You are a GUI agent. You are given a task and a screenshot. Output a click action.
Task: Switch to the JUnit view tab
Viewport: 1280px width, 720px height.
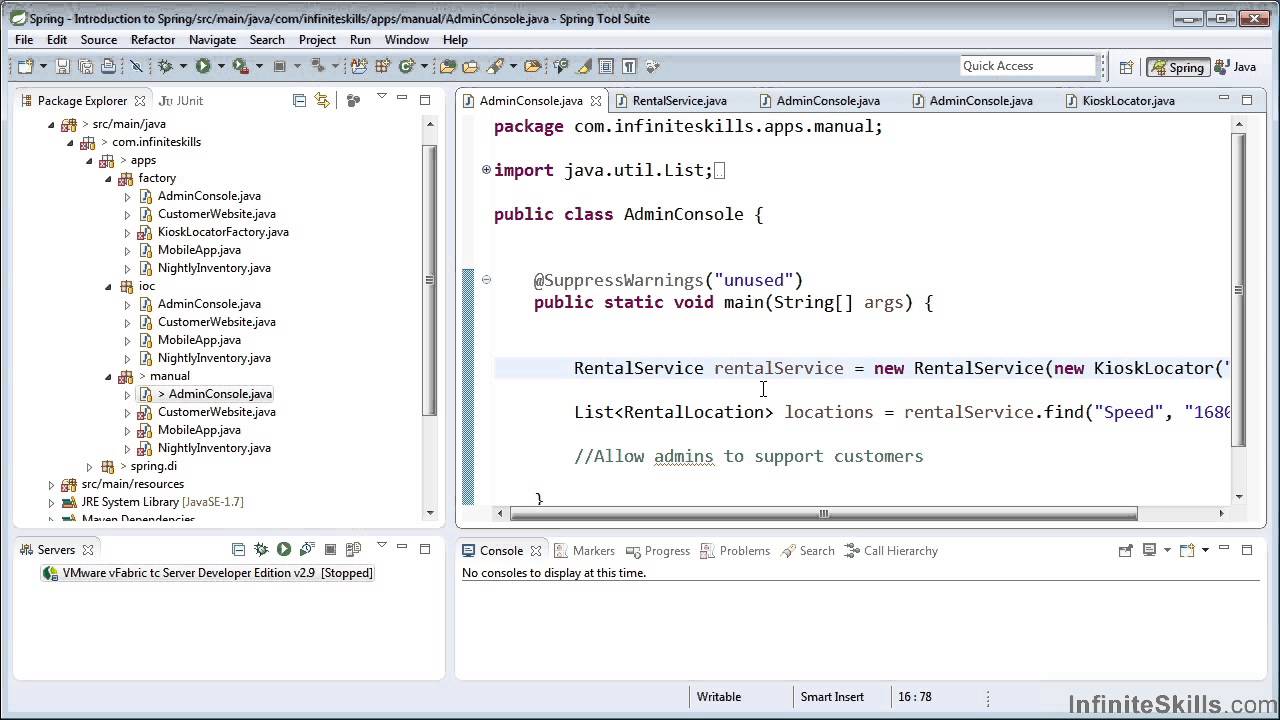click(x=180, y=100)
